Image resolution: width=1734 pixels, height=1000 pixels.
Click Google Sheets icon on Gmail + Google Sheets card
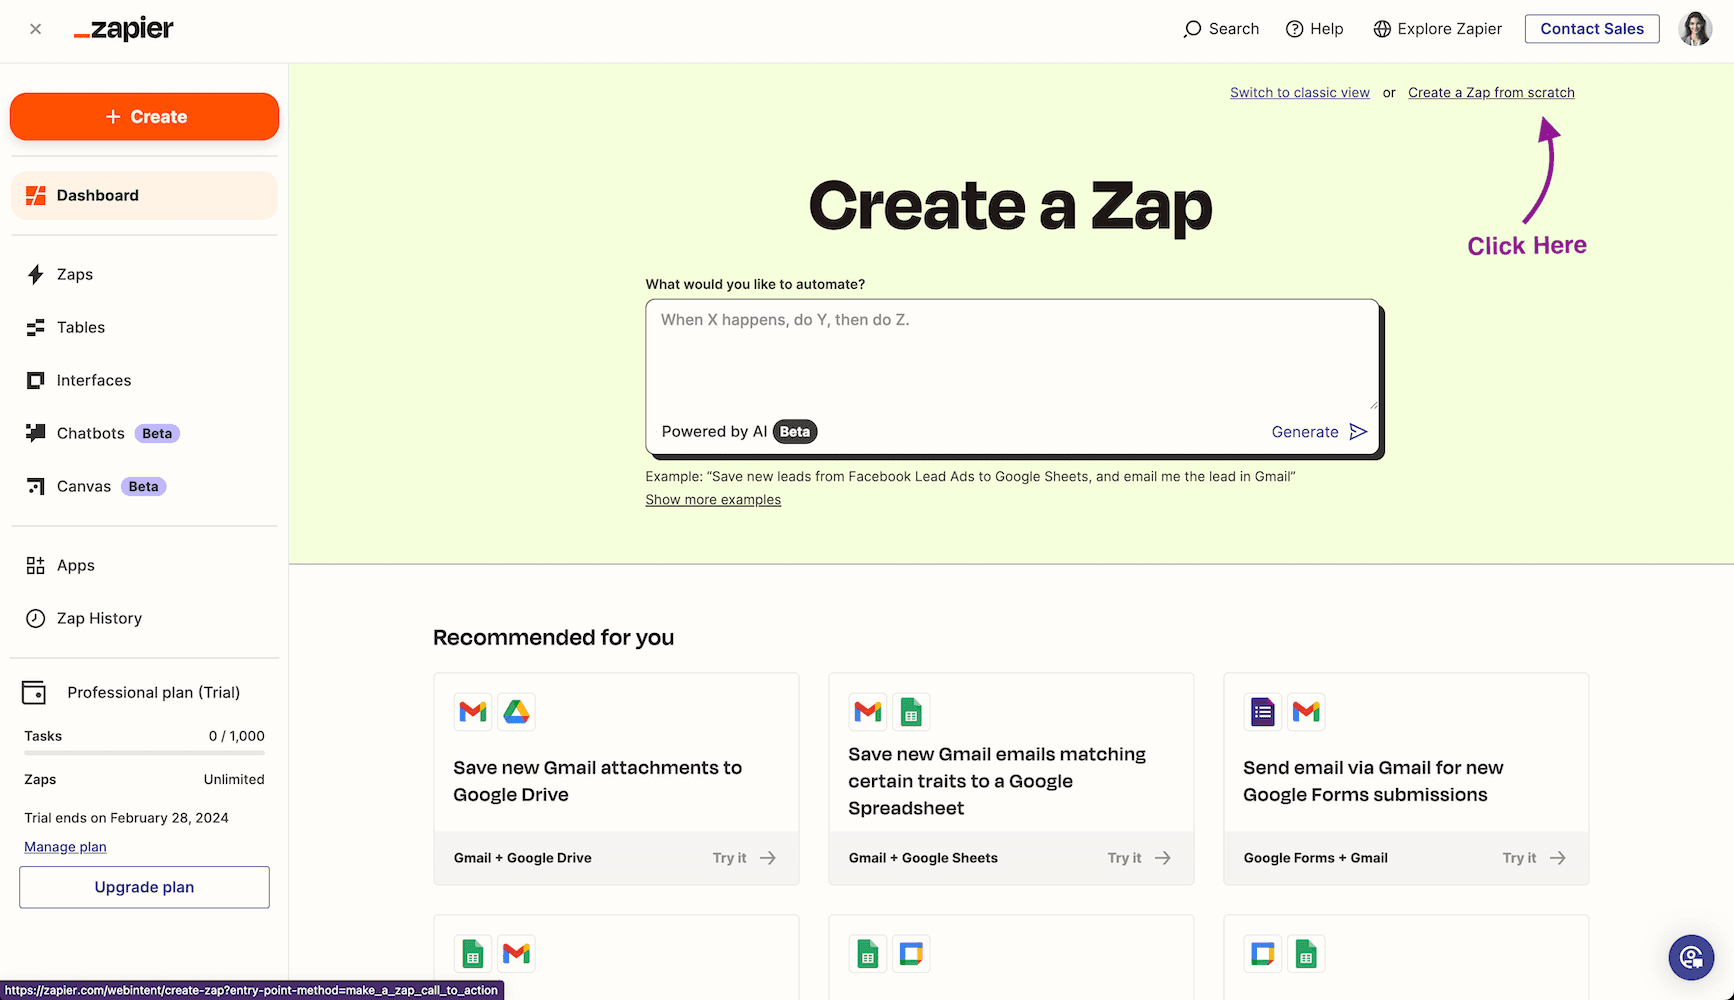911,712
